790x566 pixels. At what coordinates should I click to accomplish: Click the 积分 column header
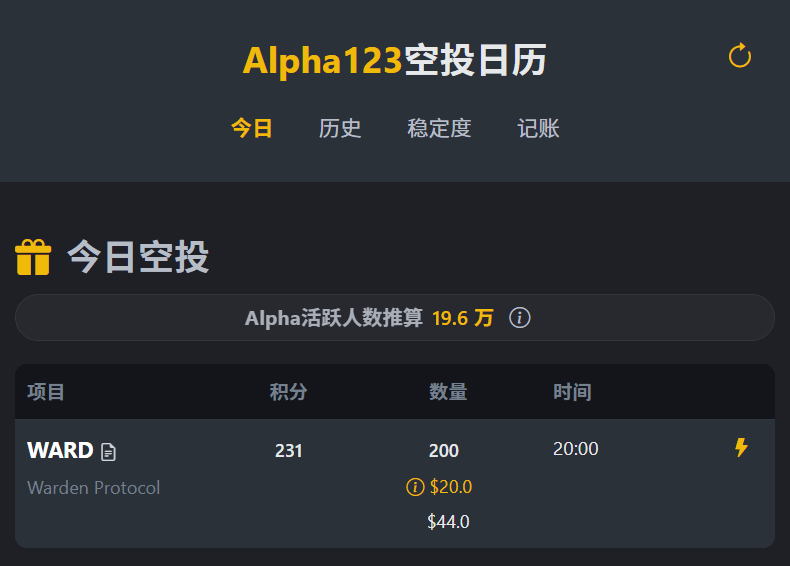point(289,392)
